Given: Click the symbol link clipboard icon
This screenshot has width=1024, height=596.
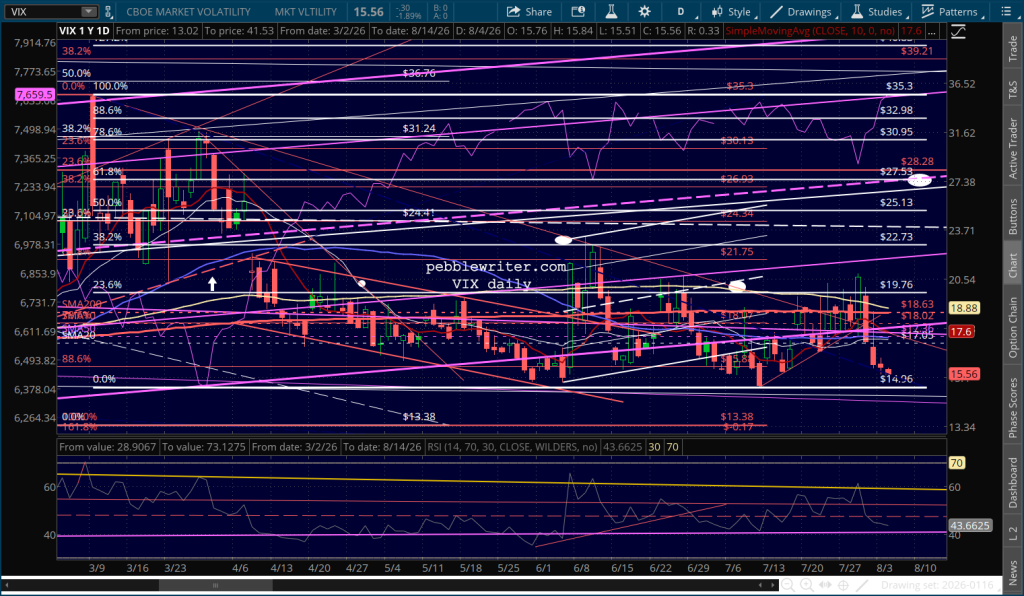Looking at the screenshot, I should 108,12.
